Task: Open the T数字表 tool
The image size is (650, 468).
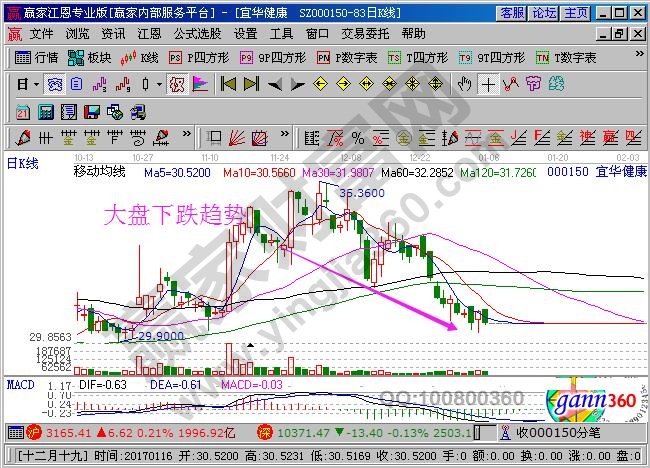Action: [x=565, y=58]
